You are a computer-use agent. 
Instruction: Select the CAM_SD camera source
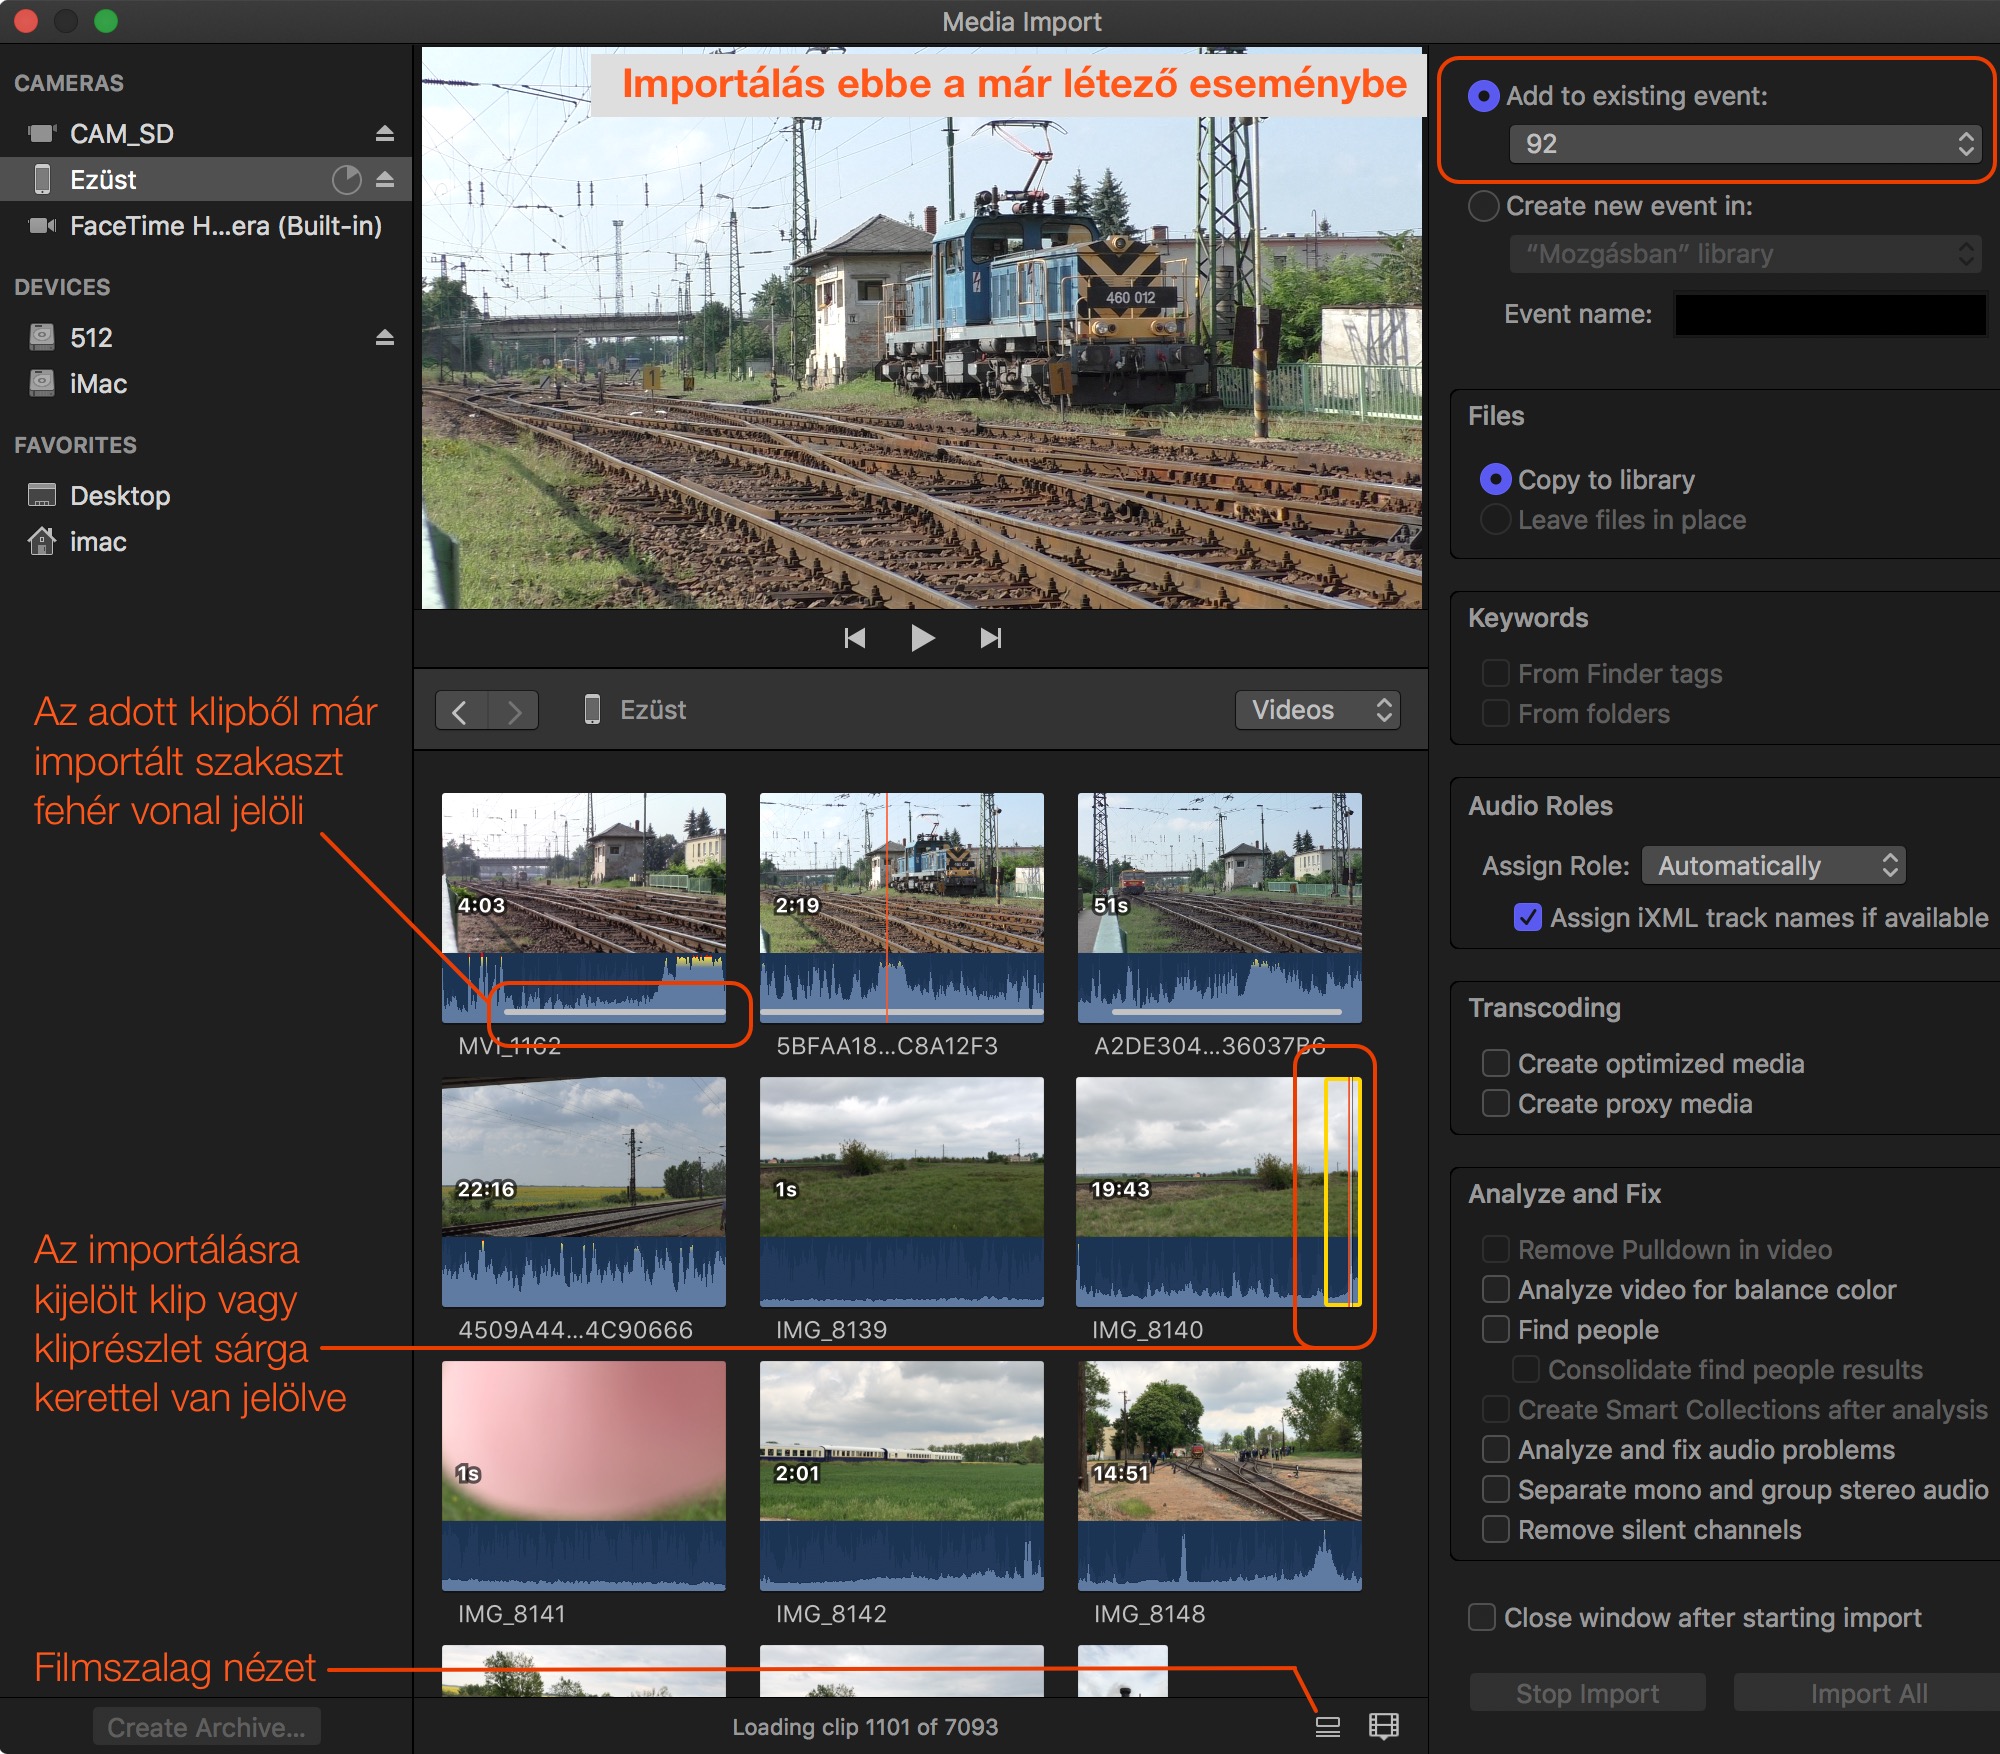click(205, 133)
